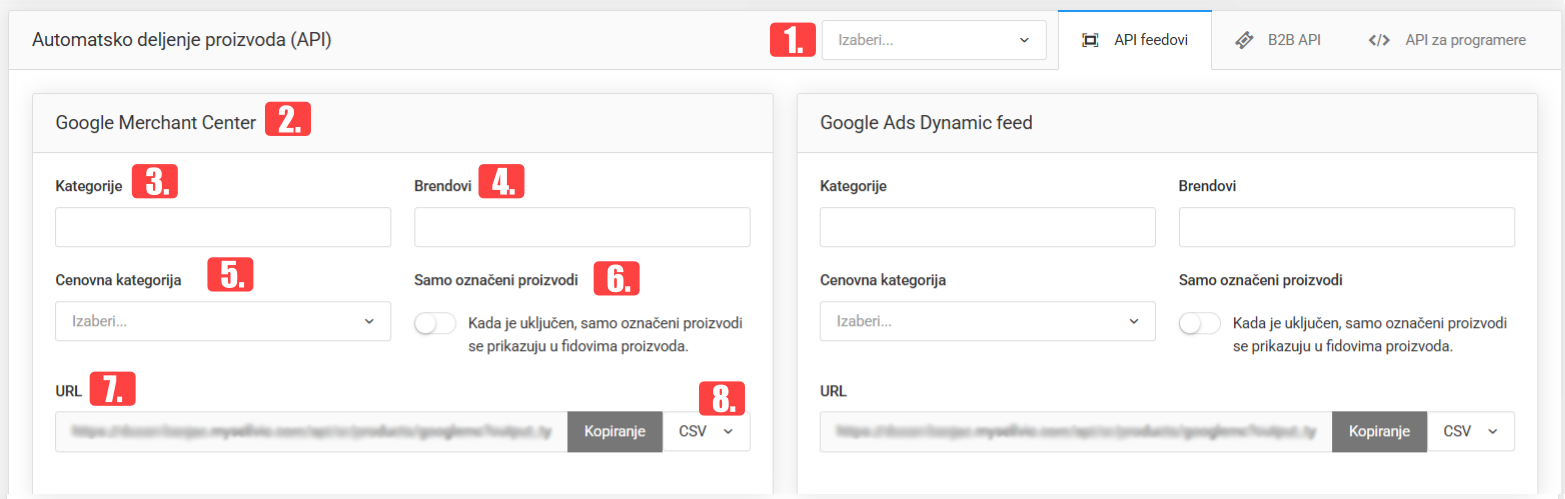Switch to the API feedovi tab
The width and height of the screenshot is (1565, 499).
pyautogui.click(x=1135, y=40)
